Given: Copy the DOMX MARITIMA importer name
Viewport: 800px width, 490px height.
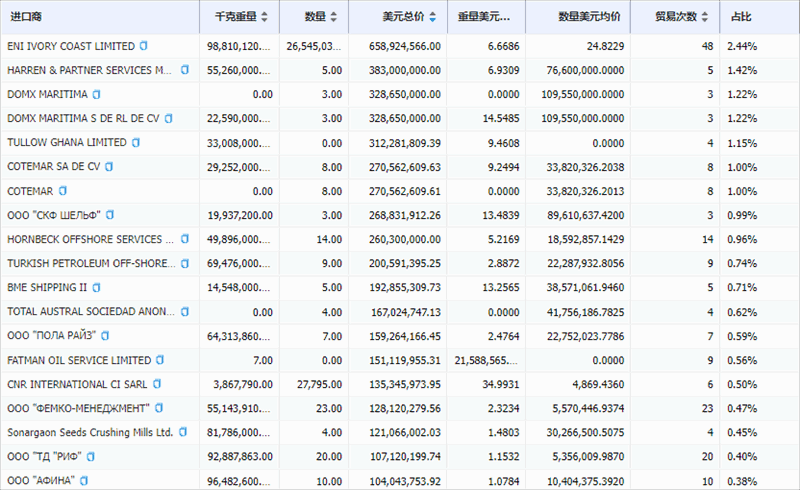Looking at the screenshot, I should 97,94.
